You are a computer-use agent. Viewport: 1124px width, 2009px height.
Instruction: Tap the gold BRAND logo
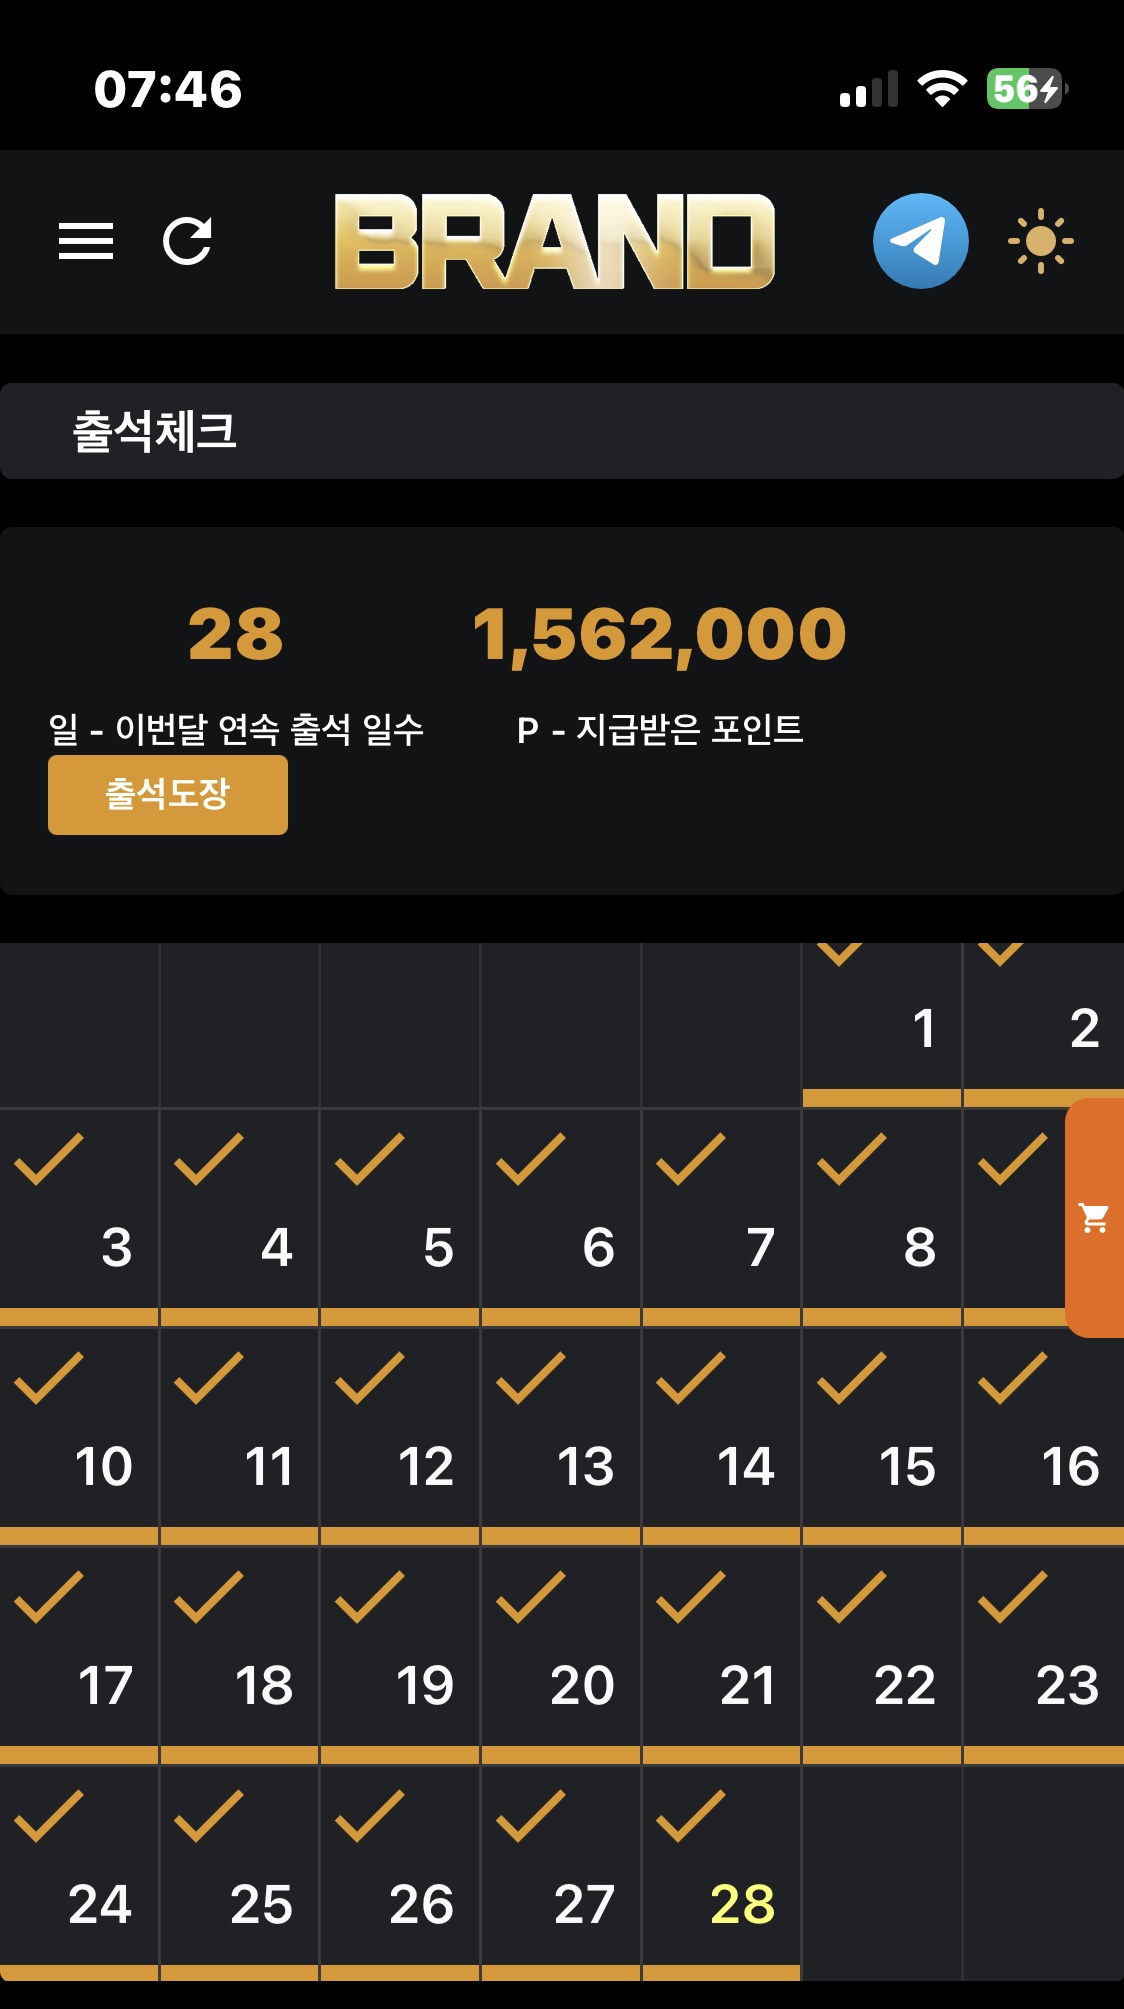tap(554, 241)
